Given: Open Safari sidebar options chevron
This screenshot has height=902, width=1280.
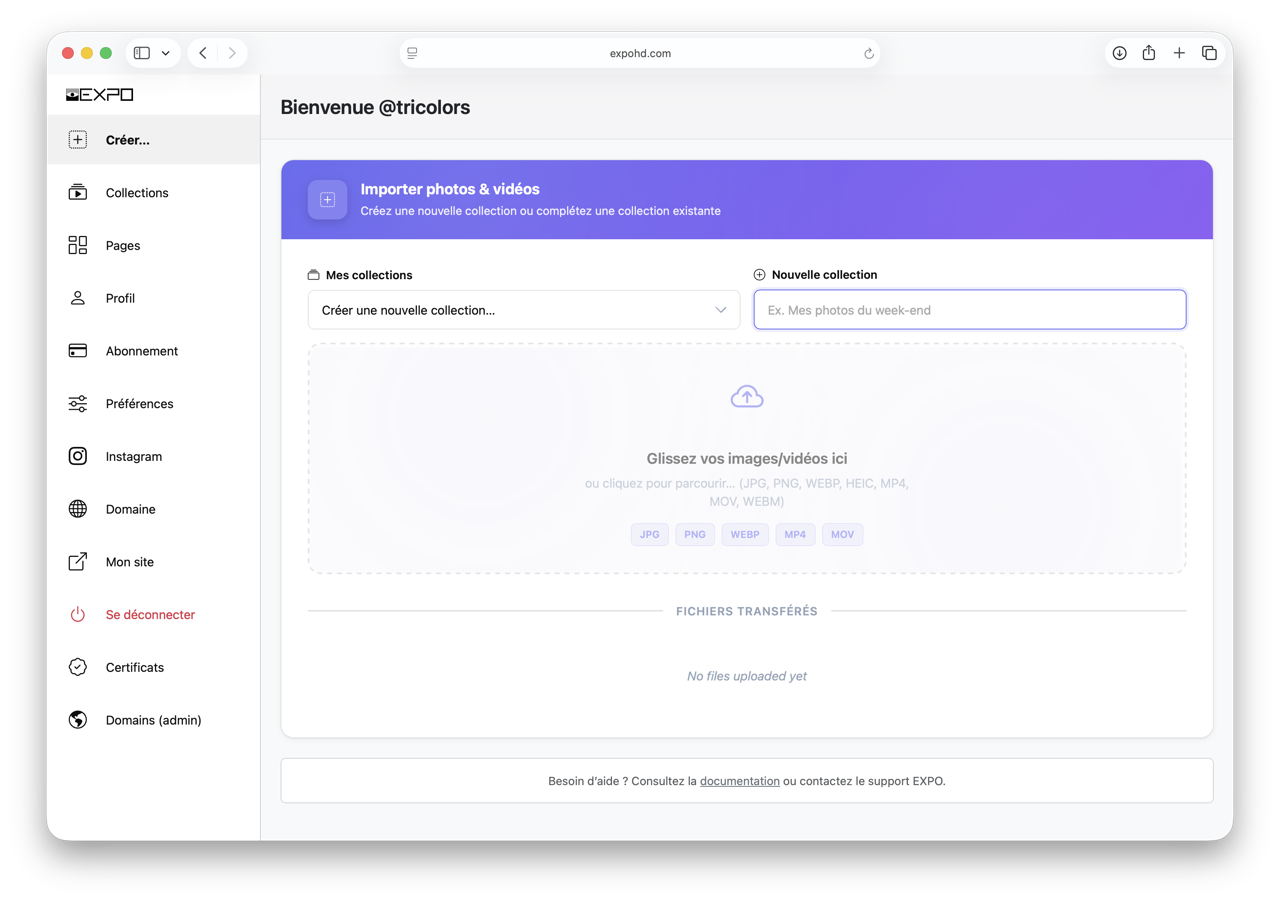Looking at the screenshot, I should point(166,53).
